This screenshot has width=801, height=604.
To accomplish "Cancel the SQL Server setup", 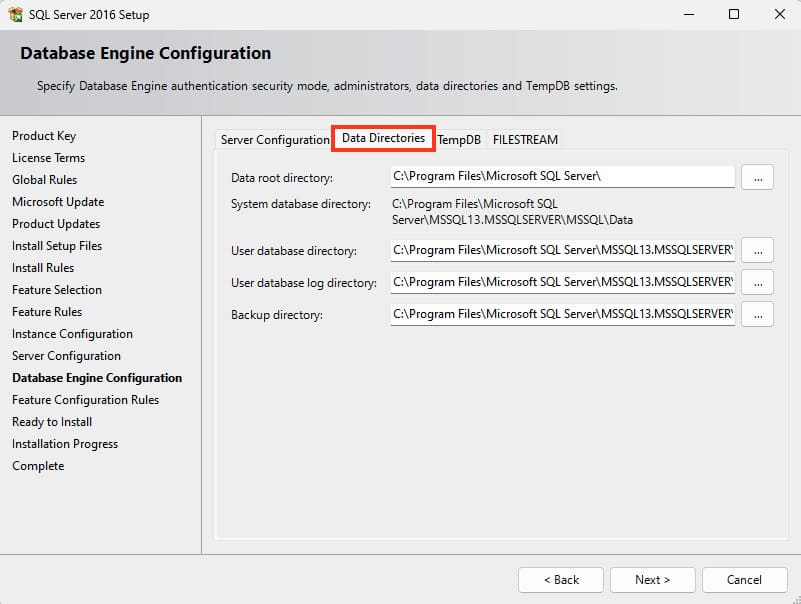I will point(744,579).
